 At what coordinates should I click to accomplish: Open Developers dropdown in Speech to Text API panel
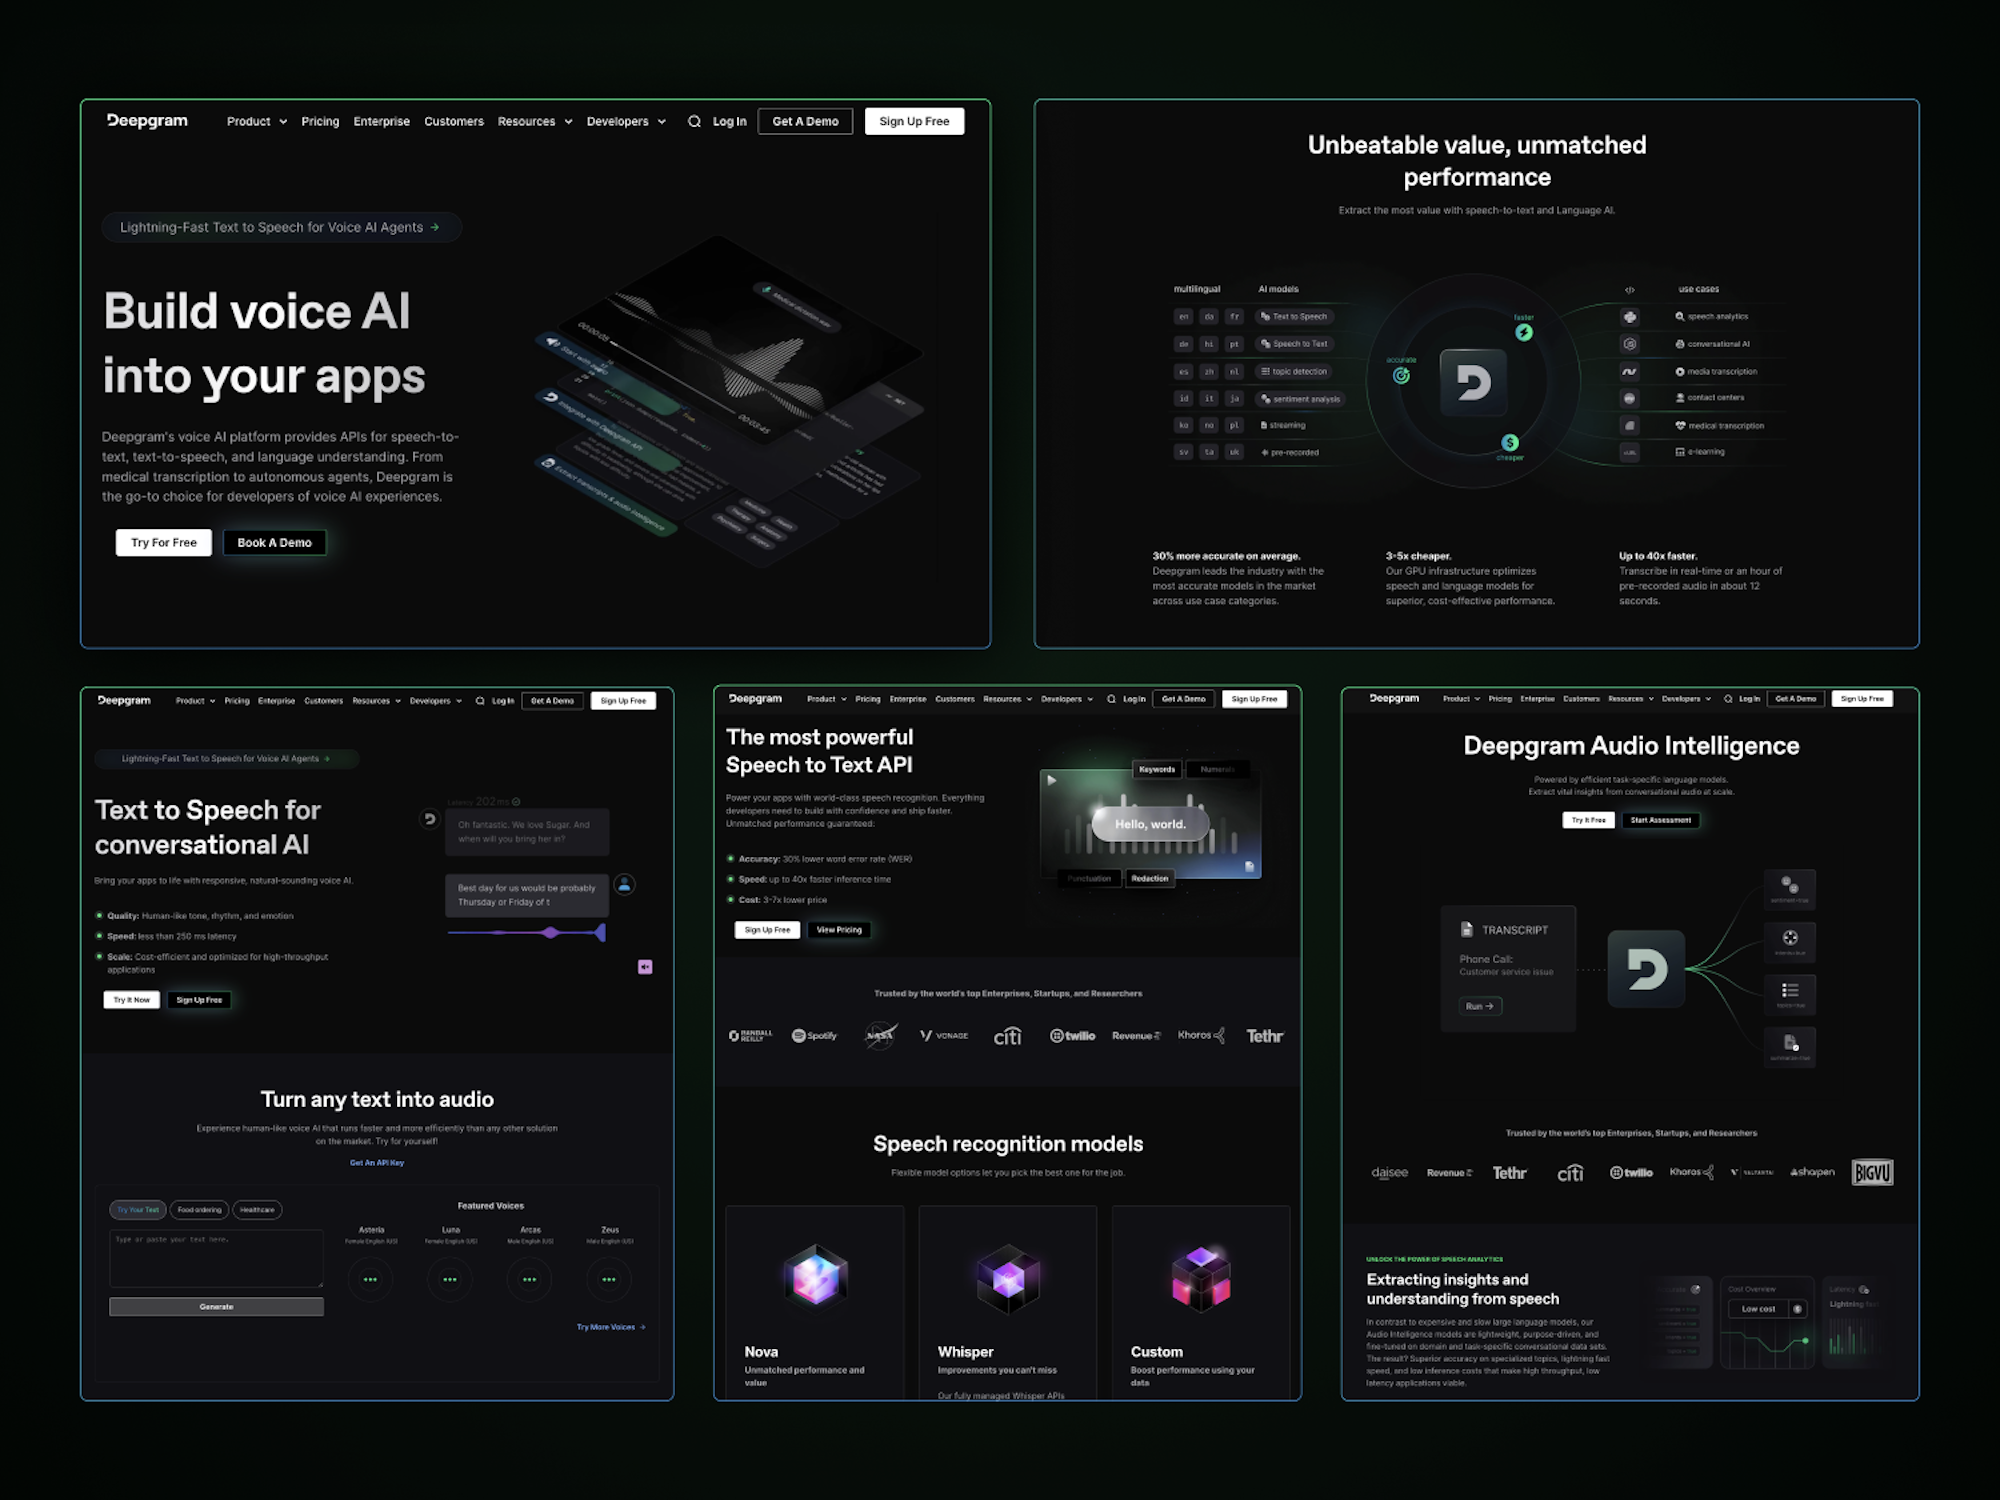click(1067, 699)
